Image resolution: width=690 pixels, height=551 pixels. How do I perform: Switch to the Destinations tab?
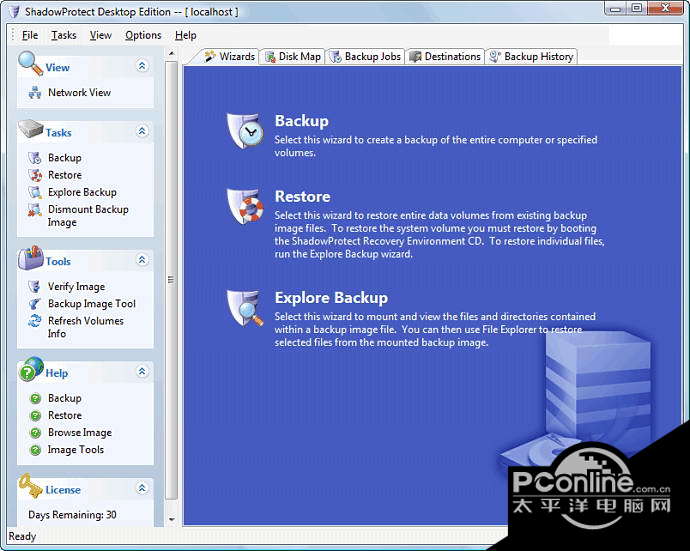point(445,57)
